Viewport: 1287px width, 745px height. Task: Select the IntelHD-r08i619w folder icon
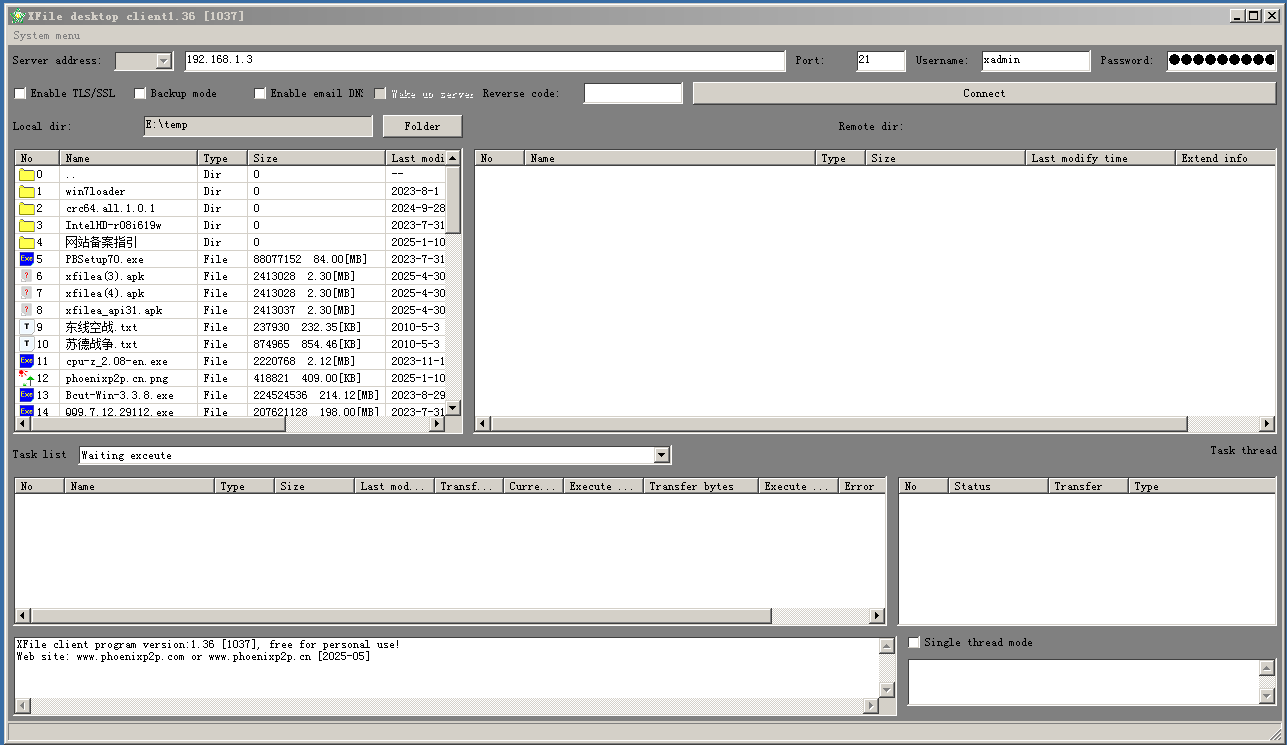pos(26,226)
